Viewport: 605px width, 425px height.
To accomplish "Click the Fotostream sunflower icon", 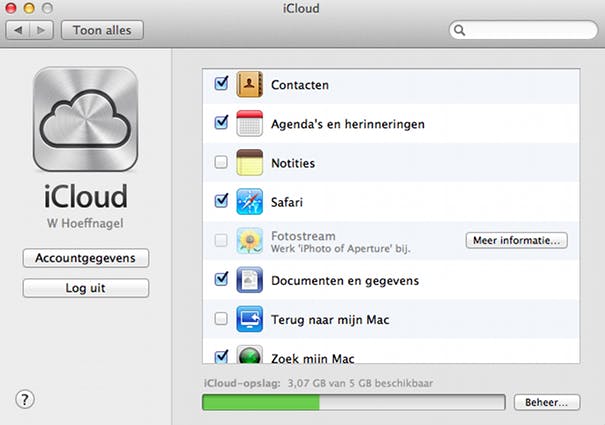I will click(249, 240).
